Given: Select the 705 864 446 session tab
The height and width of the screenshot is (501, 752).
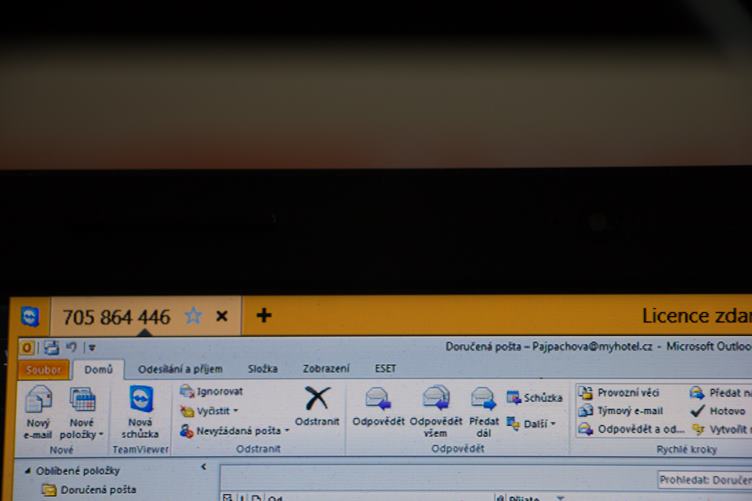Looking at the screenshot, I should [146, 316].
